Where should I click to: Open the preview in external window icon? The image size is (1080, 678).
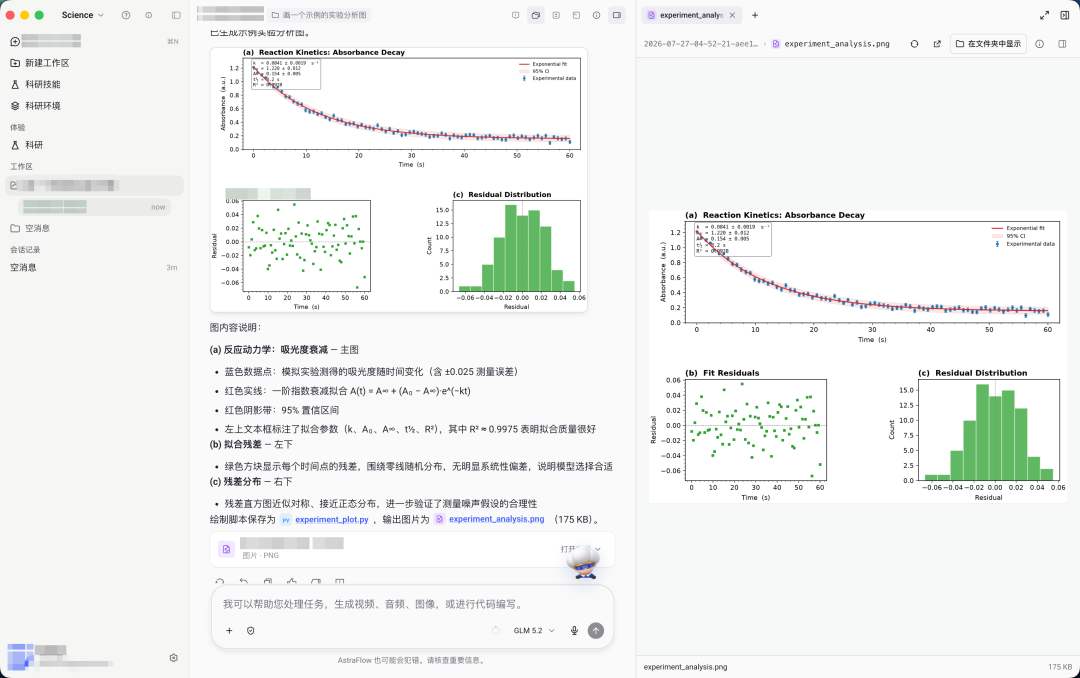tap(937, 43)
